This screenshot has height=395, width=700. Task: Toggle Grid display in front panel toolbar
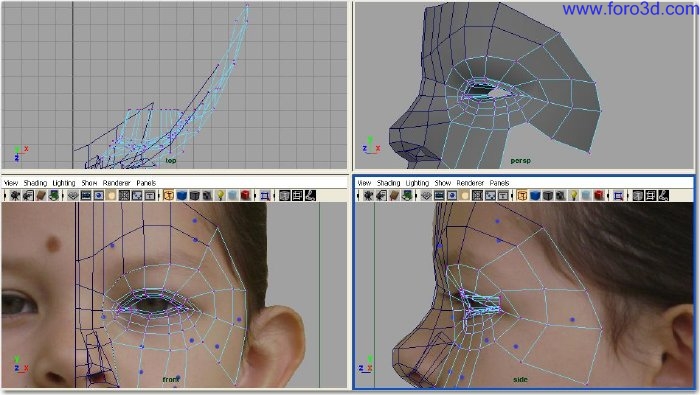pos(73,195)
